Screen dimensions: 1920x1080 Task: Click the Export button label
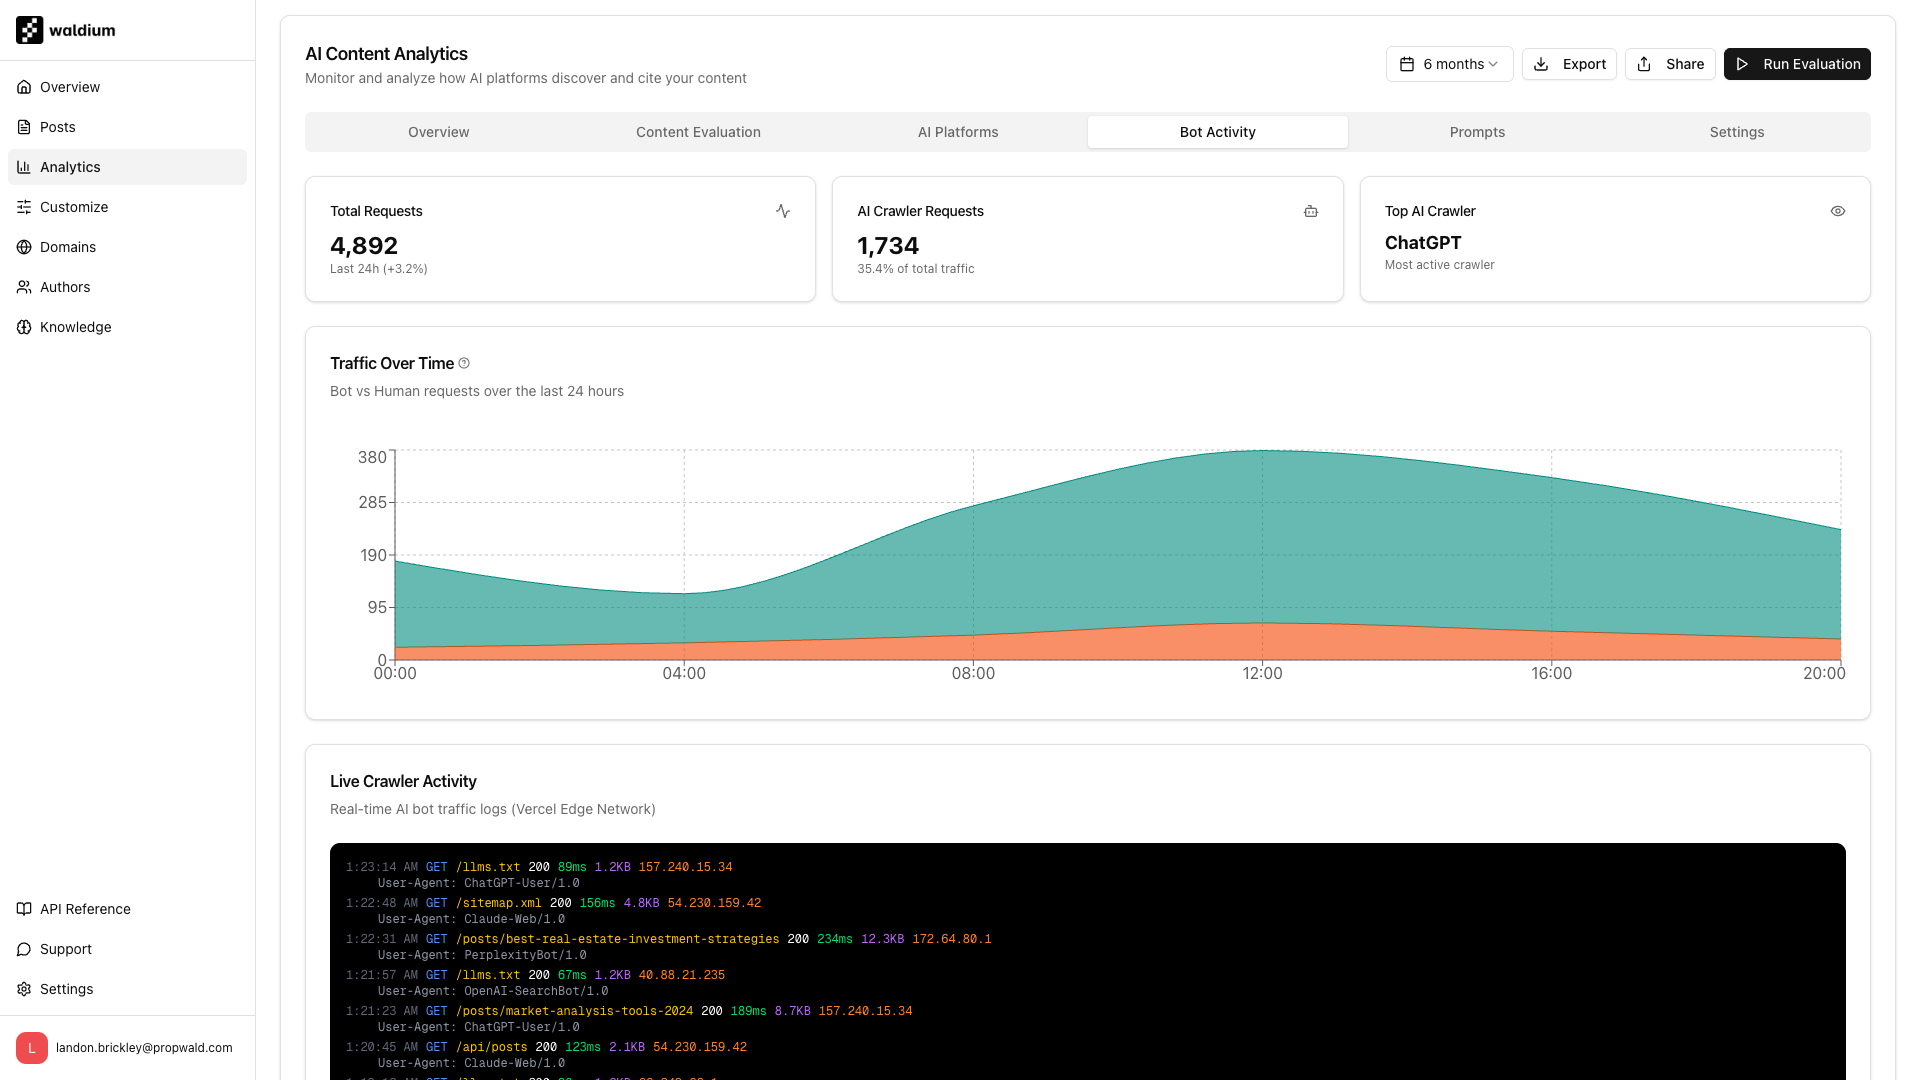pyautogui.click(x=1584, y=64)
